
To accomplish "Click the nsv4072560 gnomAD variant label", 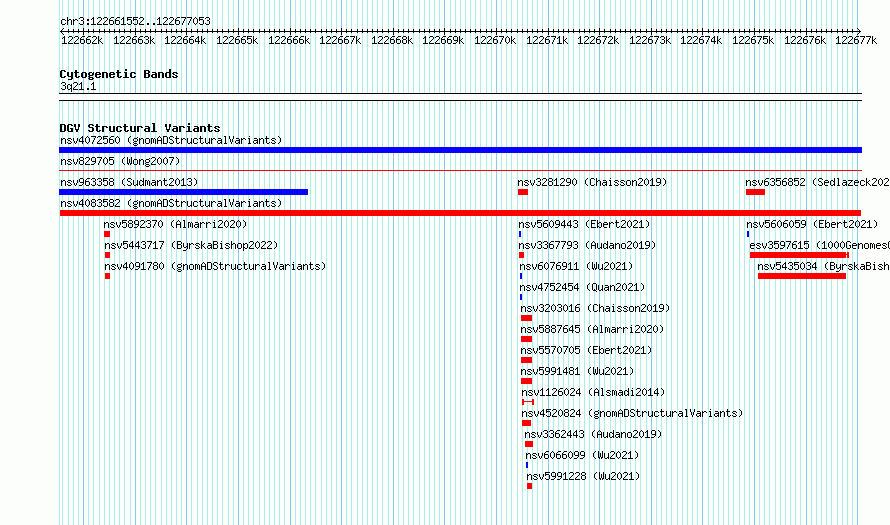I will (171, 140).
